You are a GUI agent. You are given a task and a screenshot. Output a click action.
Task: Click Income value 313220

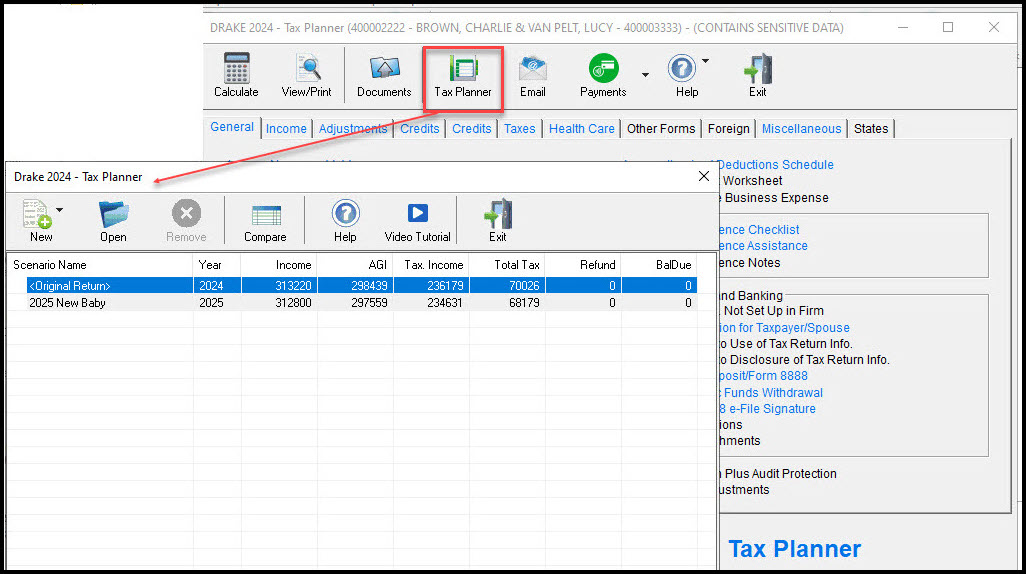[x=293, y=285]
